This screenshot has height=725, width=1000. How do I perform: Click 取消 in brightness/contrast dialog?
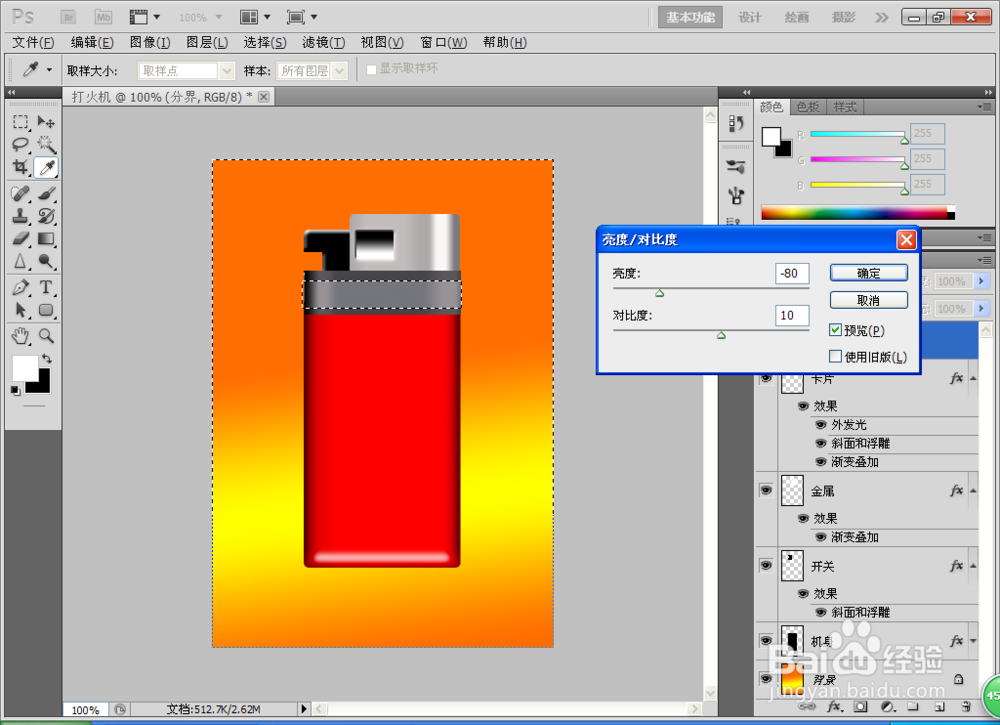(x=869, y=300)
